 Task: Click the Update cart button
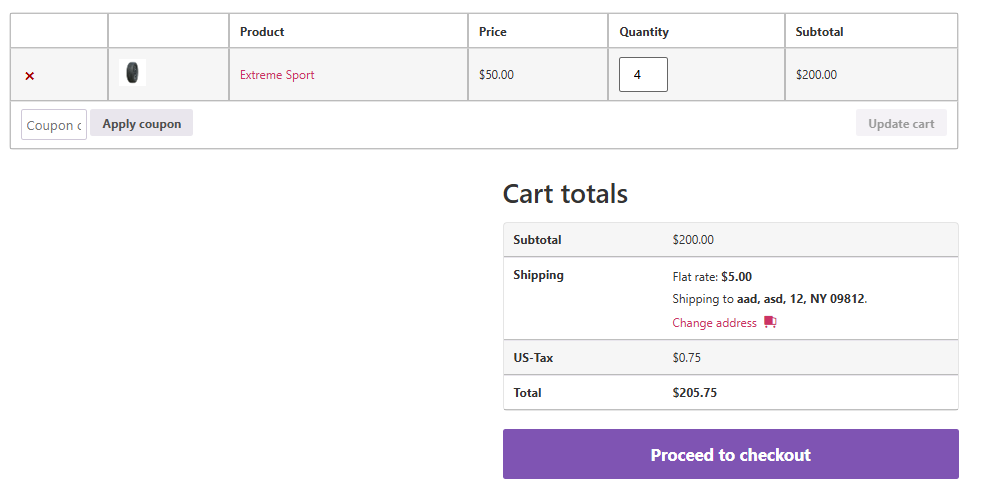(900, 124)
